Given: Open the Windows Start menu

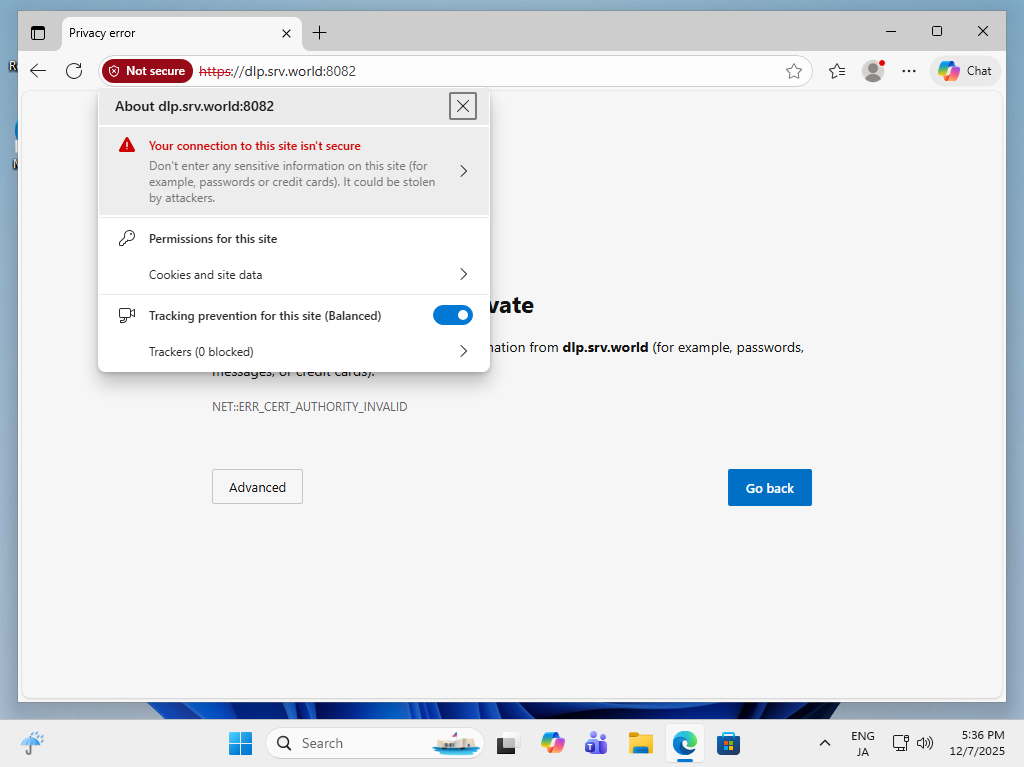Looking at the screenshot, I should [240, 743].
